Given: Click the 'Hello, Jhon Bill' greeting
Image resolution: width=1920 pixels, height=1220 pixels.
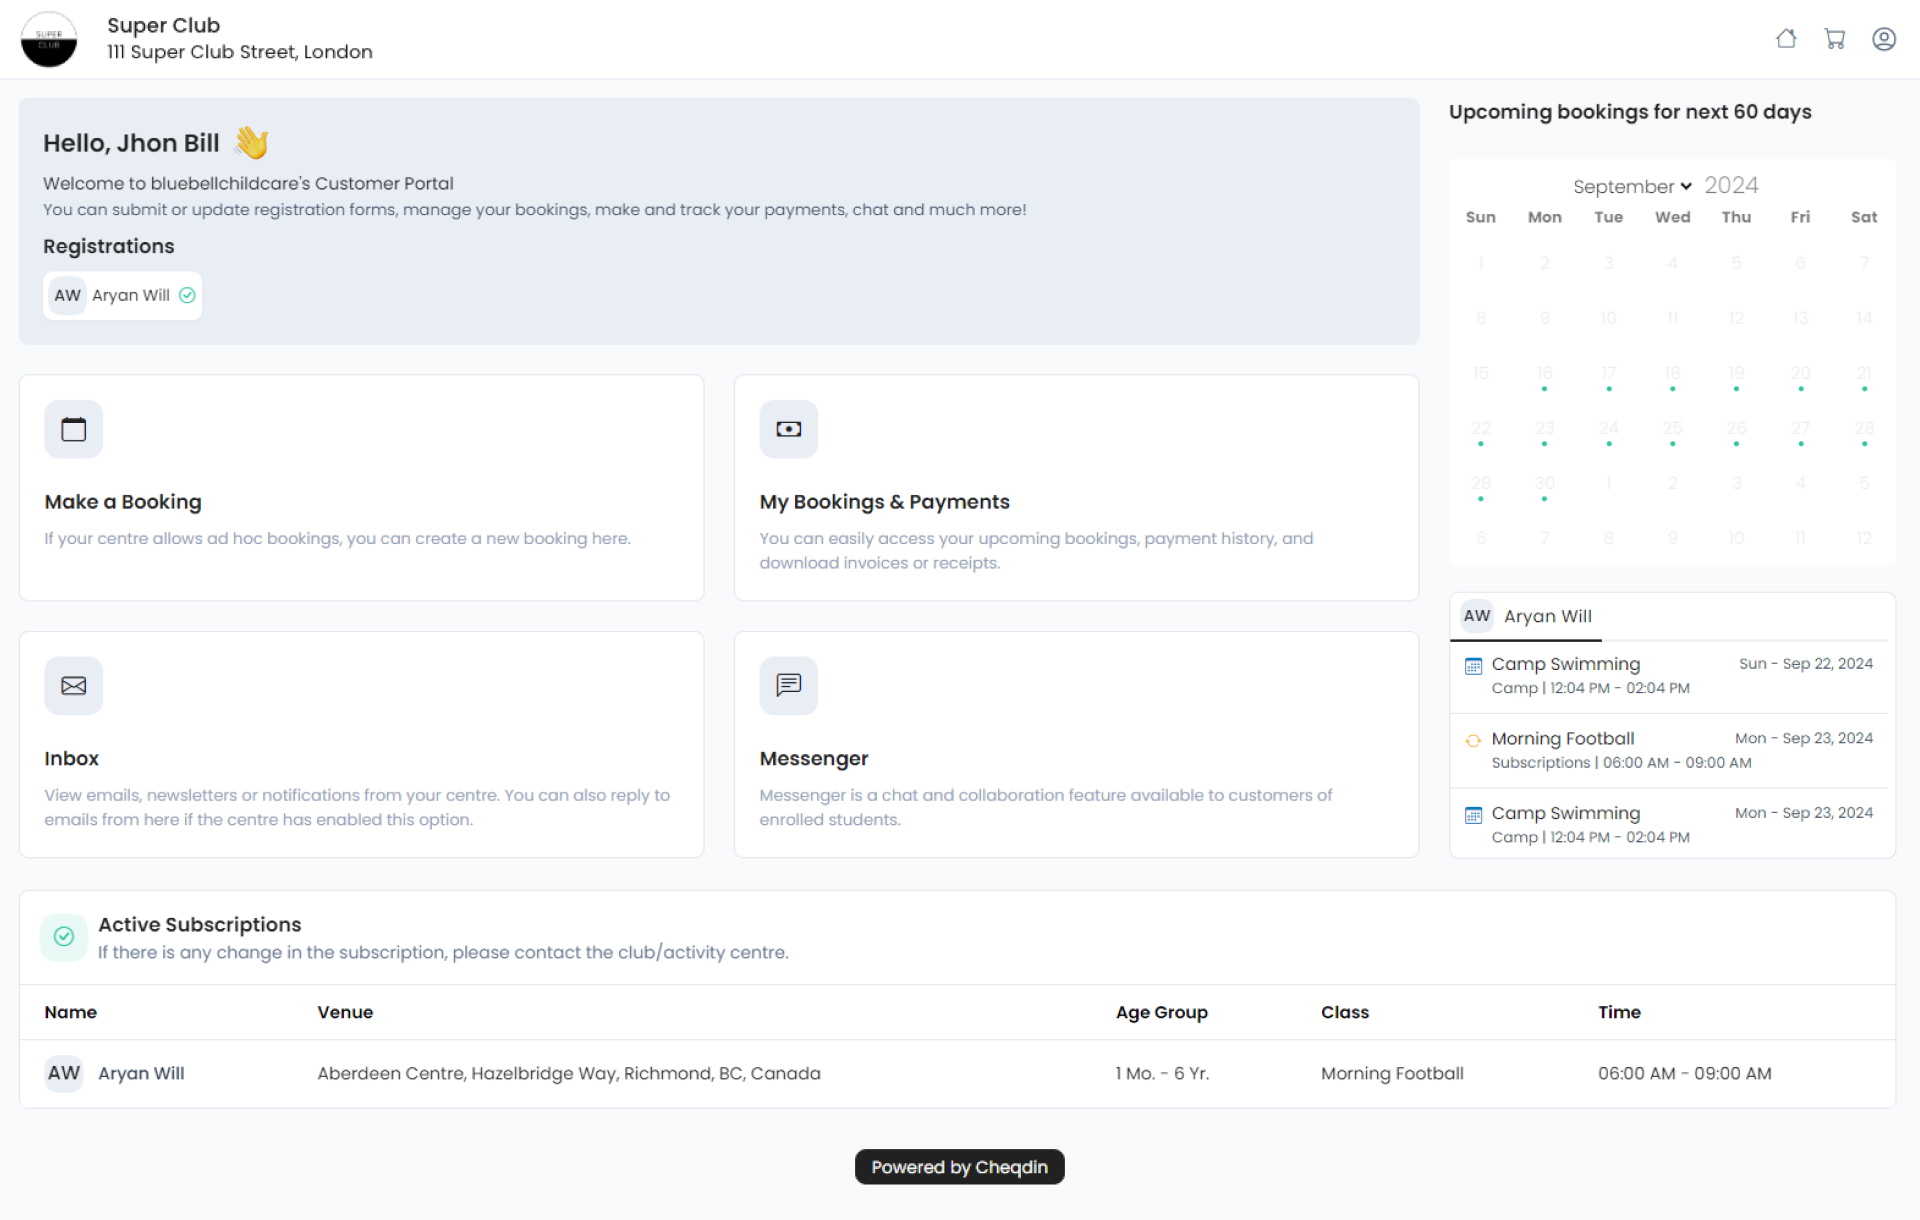Looking at the screenshot, I should point(131,143).
